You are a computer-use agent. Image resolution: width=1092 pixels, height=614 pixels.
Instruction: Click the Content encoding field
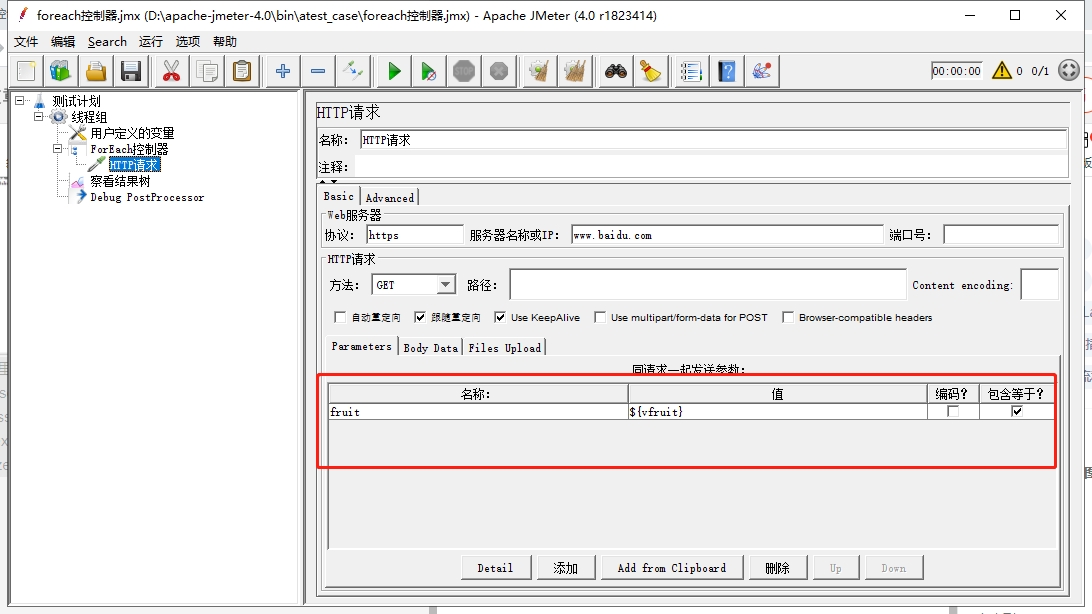point(1039,285)
